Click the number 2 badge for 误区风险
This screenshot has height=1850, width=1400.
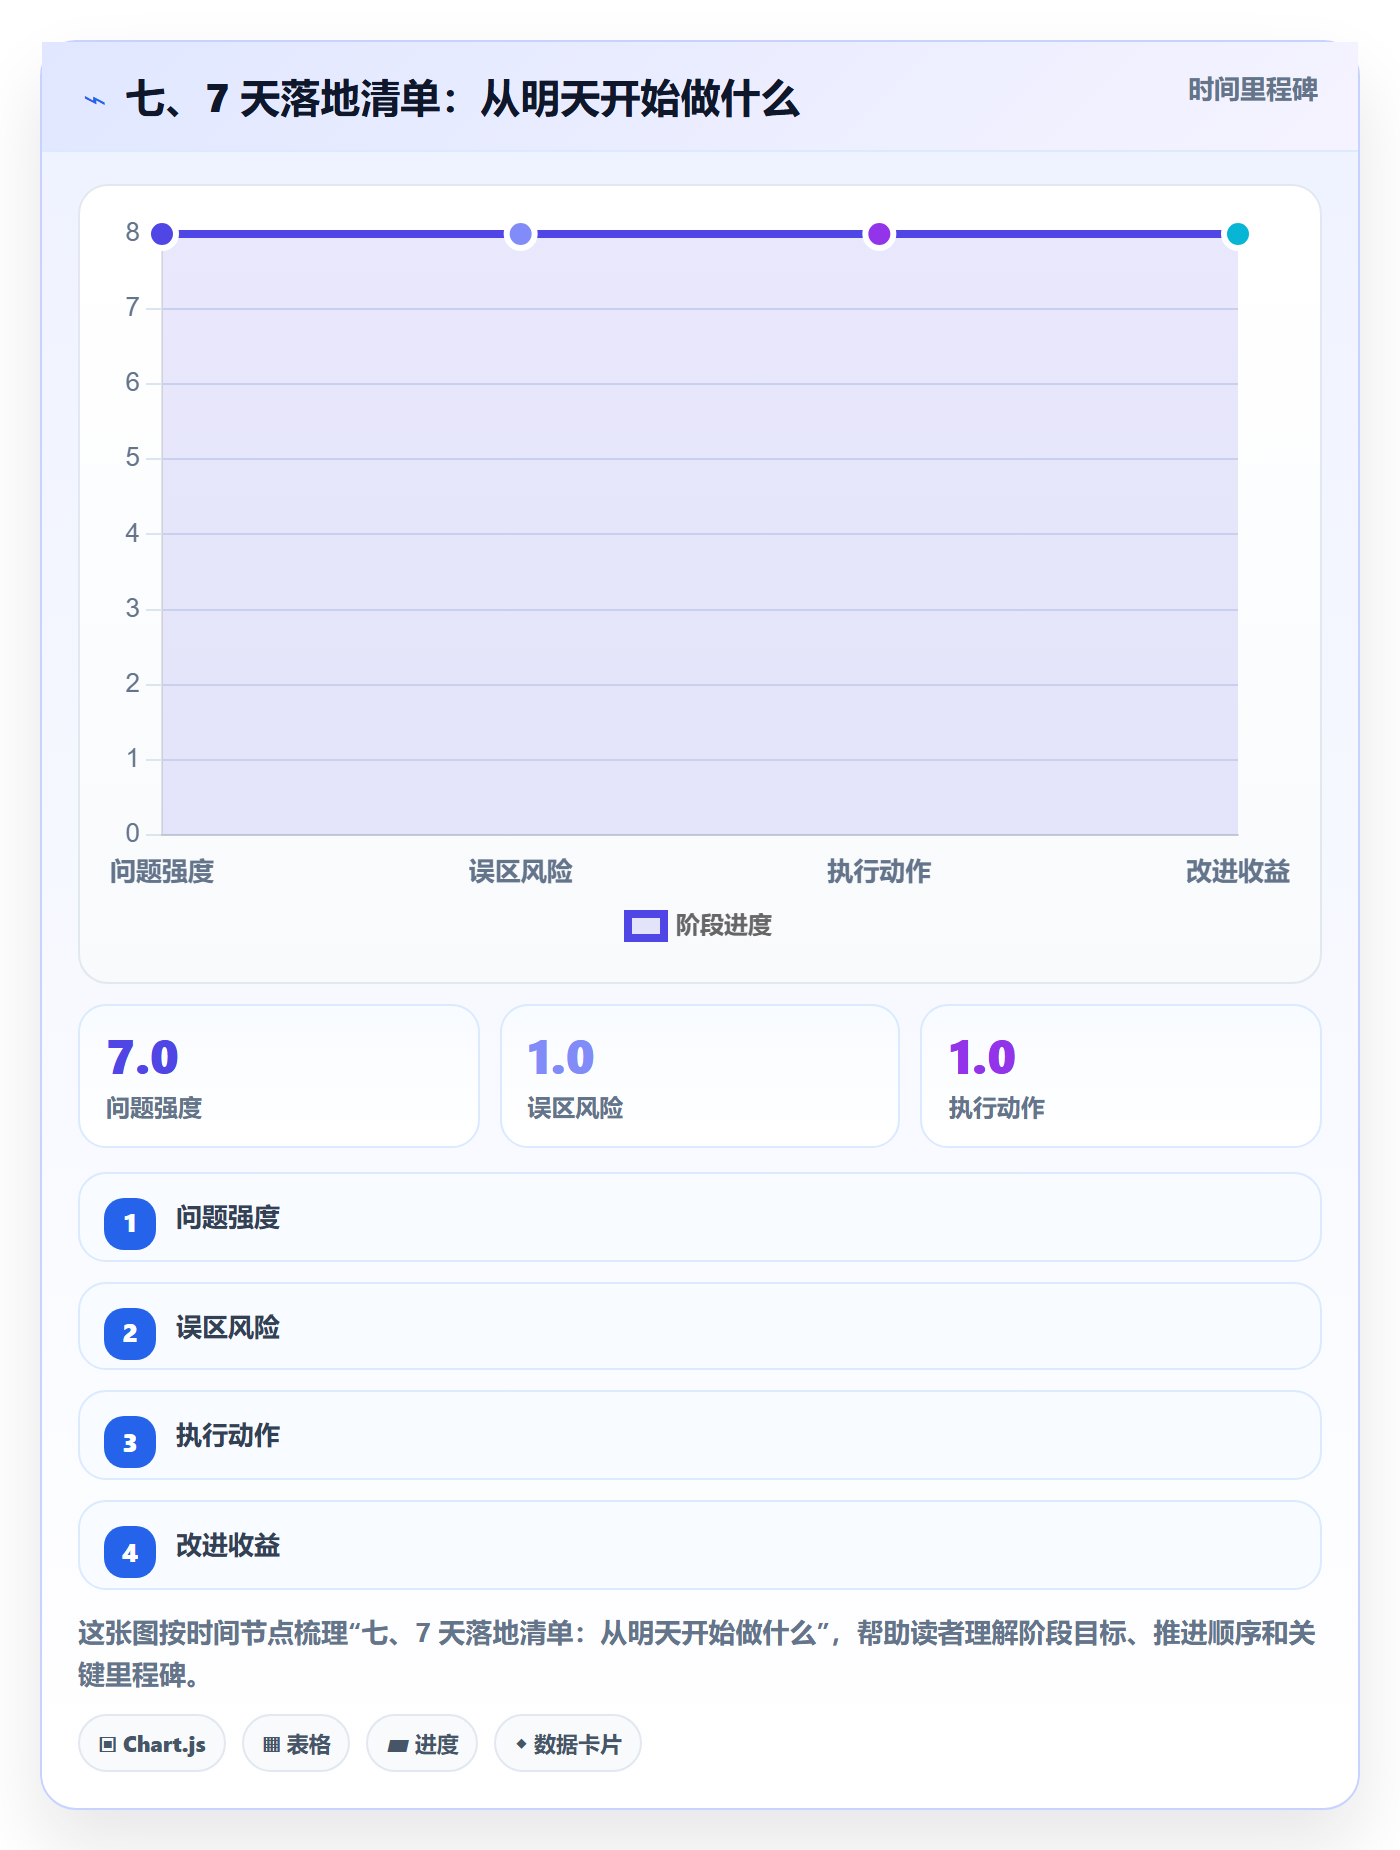tap(130, 1333)
